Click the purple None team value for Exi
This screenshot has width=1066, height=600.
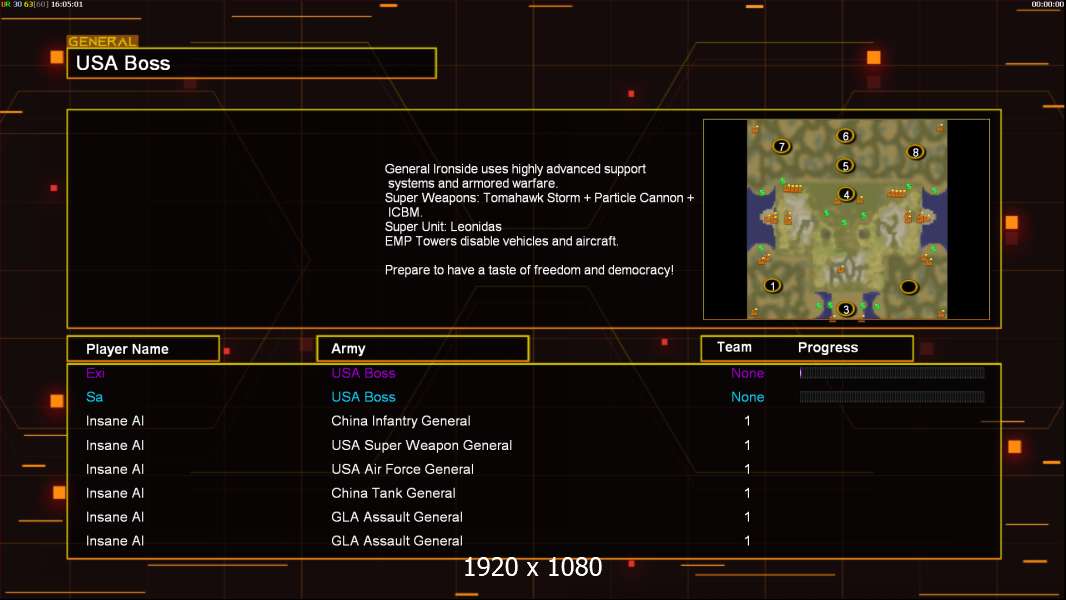[747, 373]
